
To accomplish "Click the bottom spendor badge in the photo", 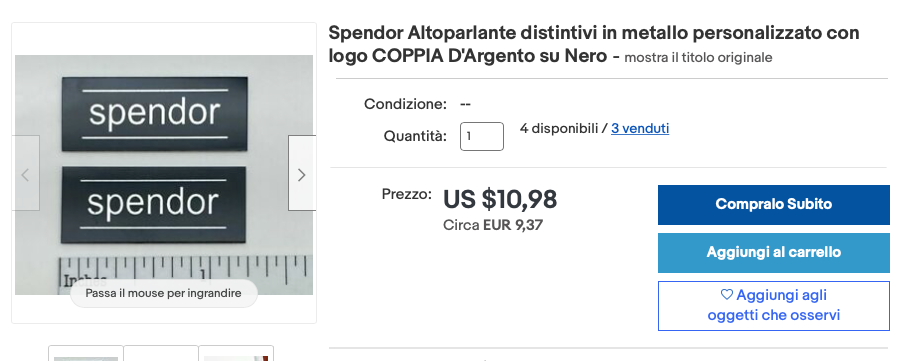I will tap(153, 204).
